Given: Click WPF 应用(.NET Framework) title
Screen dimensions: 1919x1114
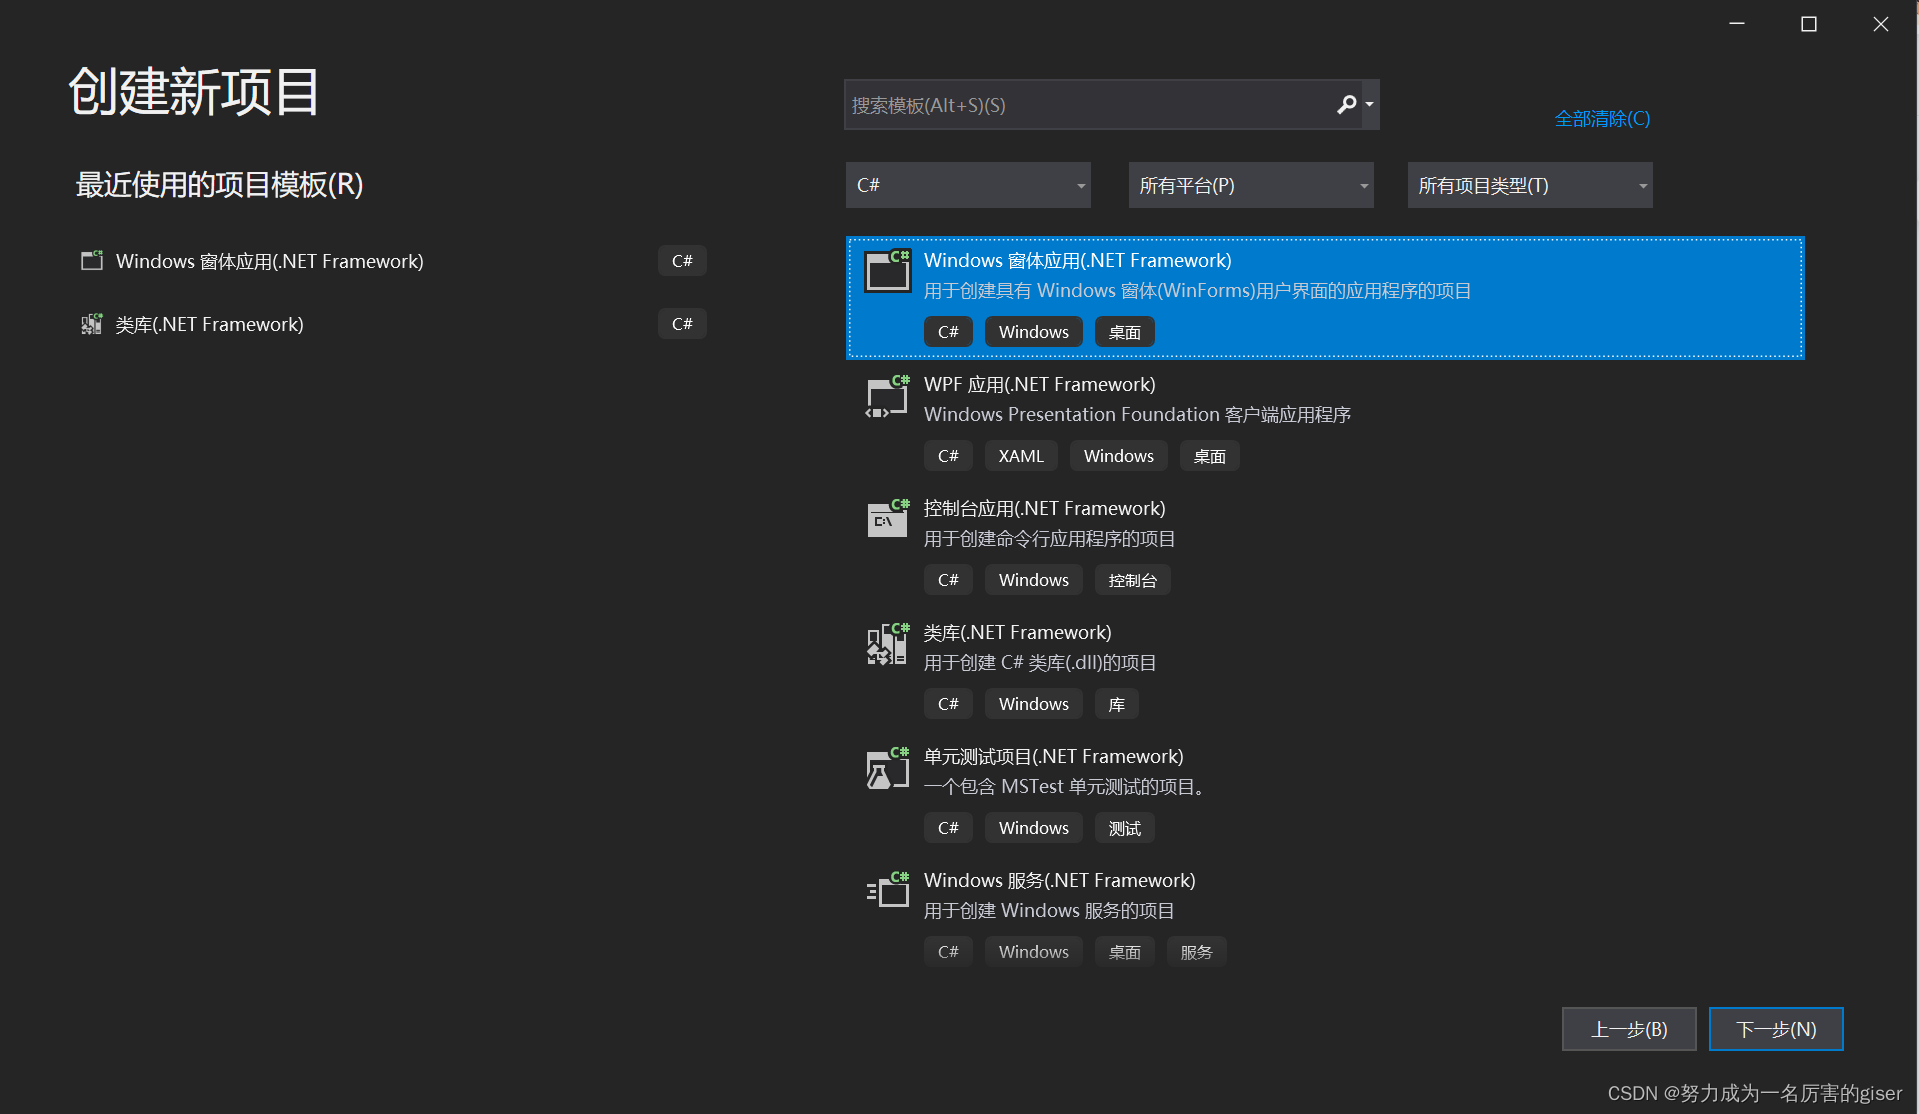Looking at the screenshot, I should point(1039,384).
